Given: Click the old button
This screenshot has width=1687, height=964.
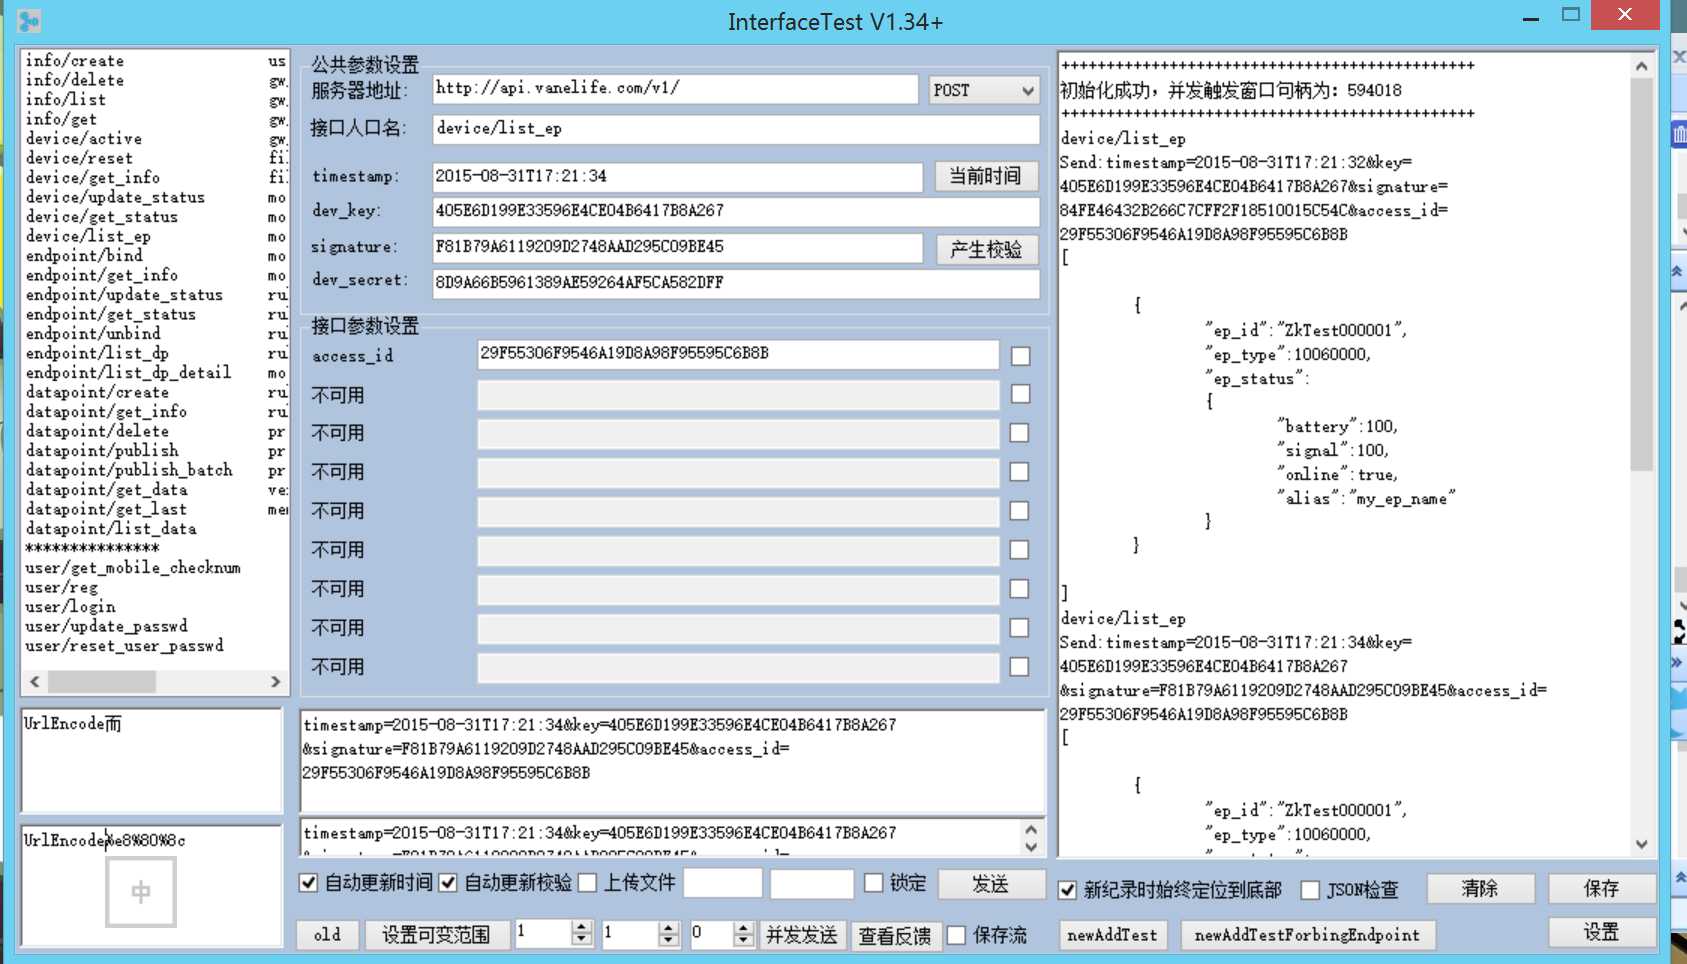Looking at the screenshot, I should [328, 934].
